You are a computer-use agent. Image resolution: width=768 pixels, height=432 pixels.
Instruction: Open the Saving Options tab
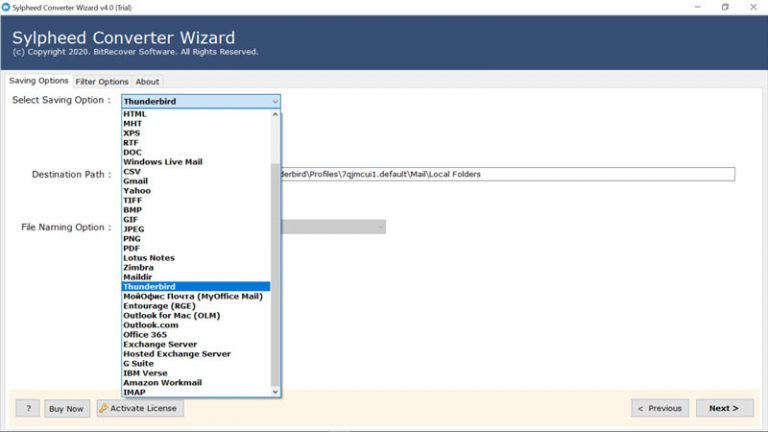(x=39, y=81)
